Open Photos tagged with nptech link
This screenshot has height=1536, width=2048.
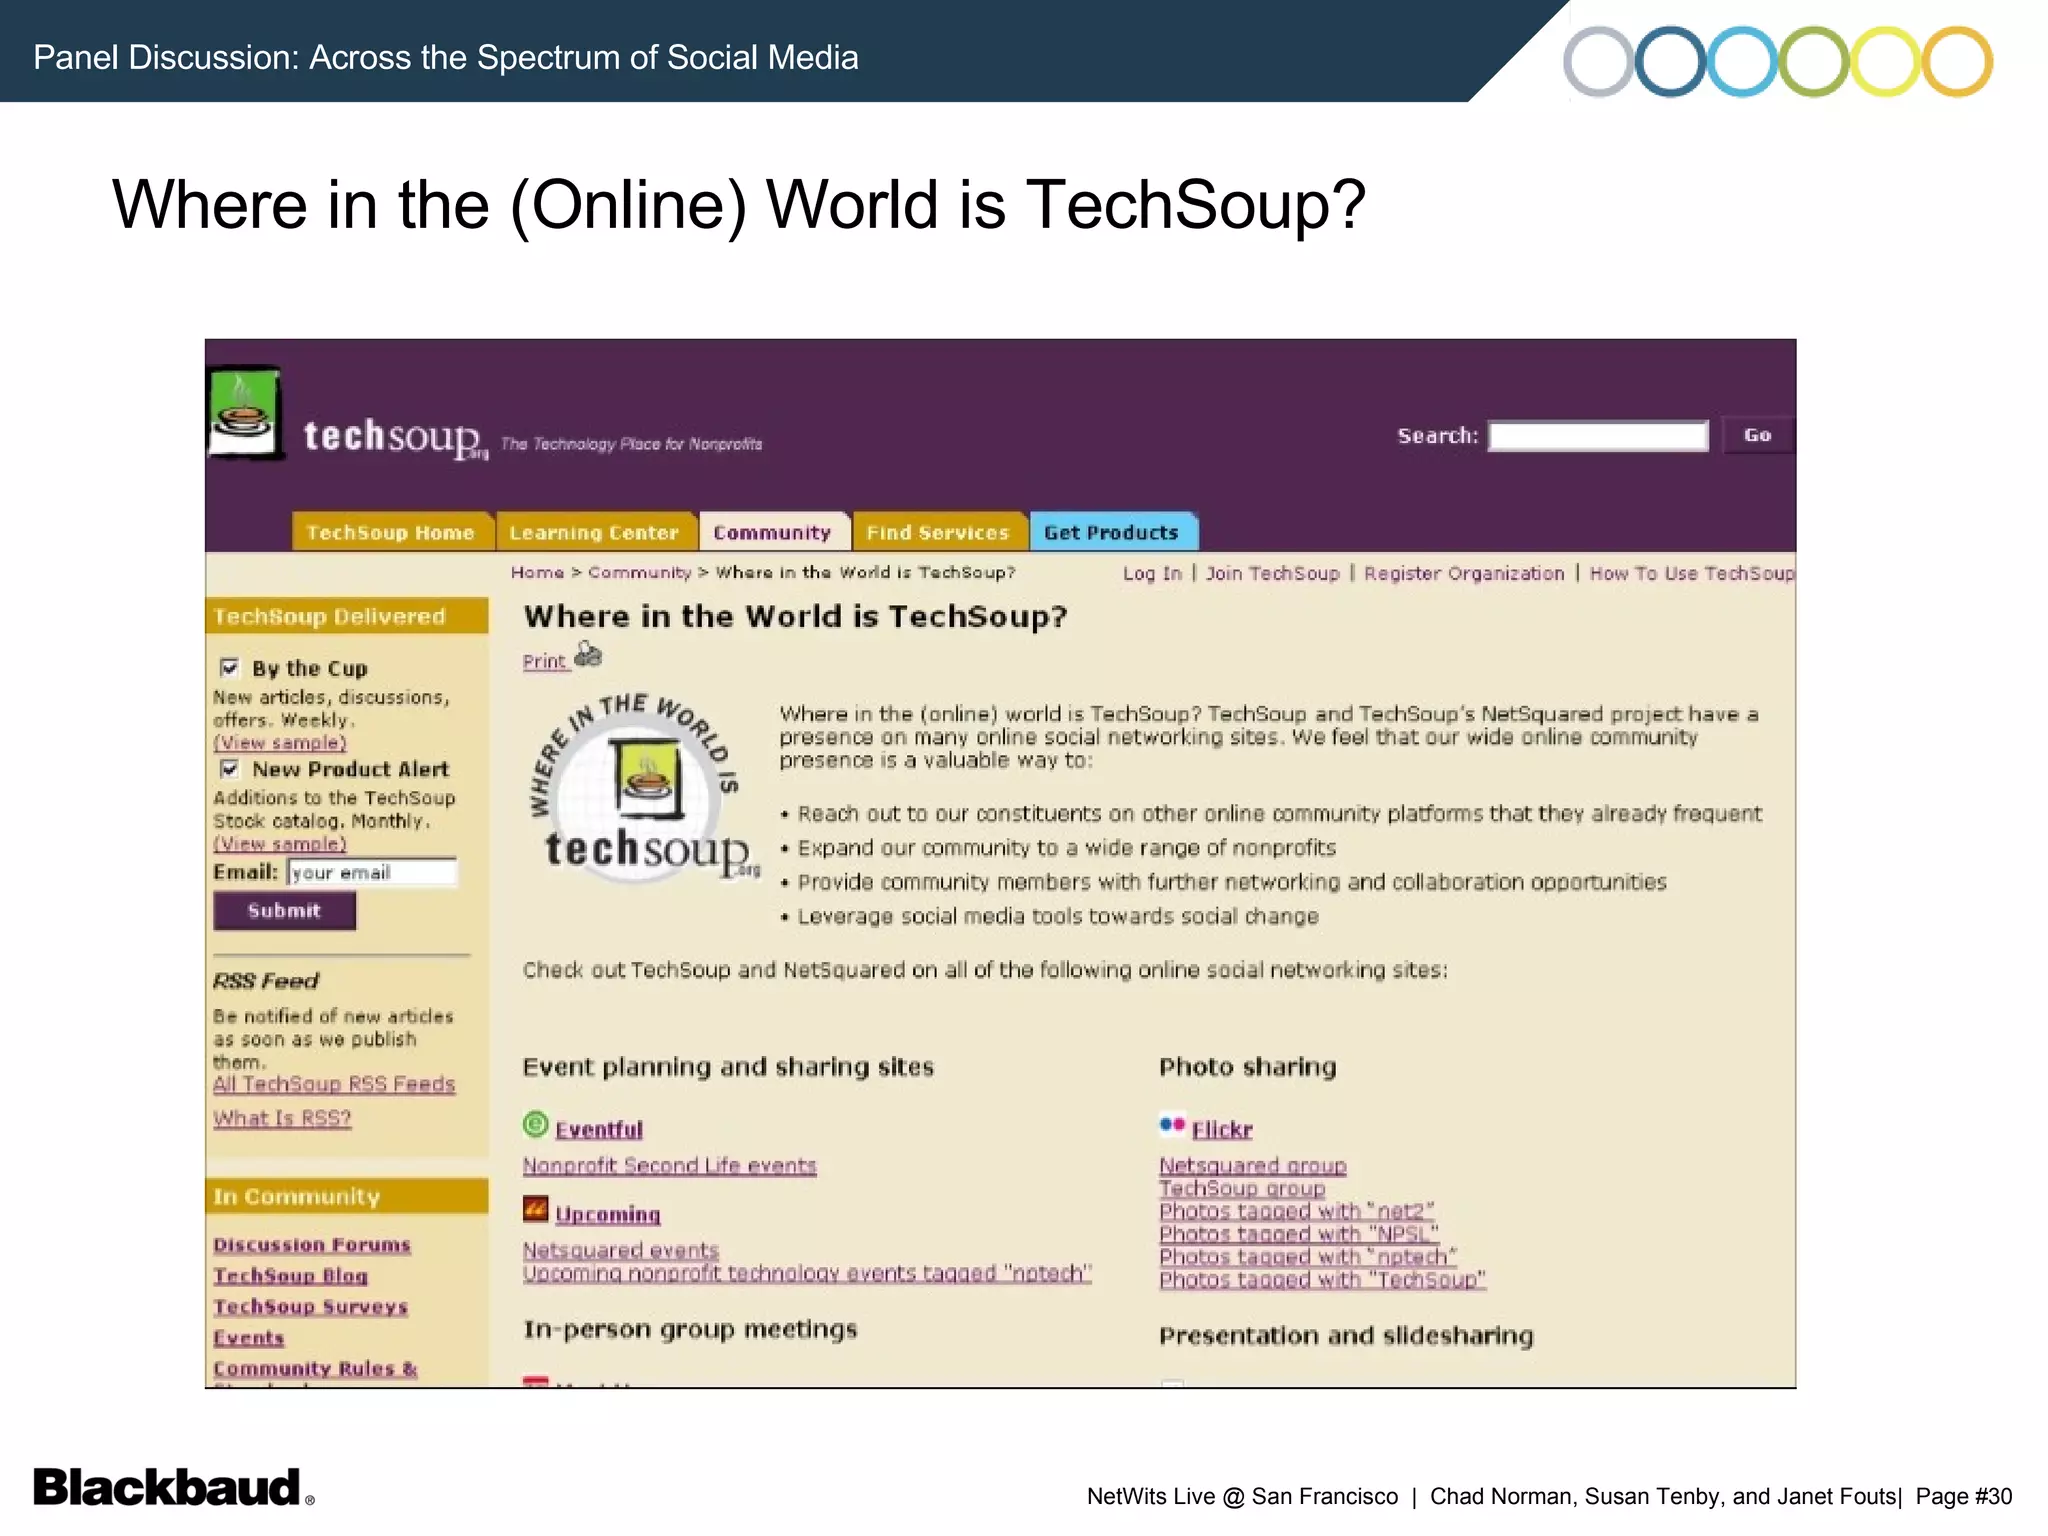1308,1257
